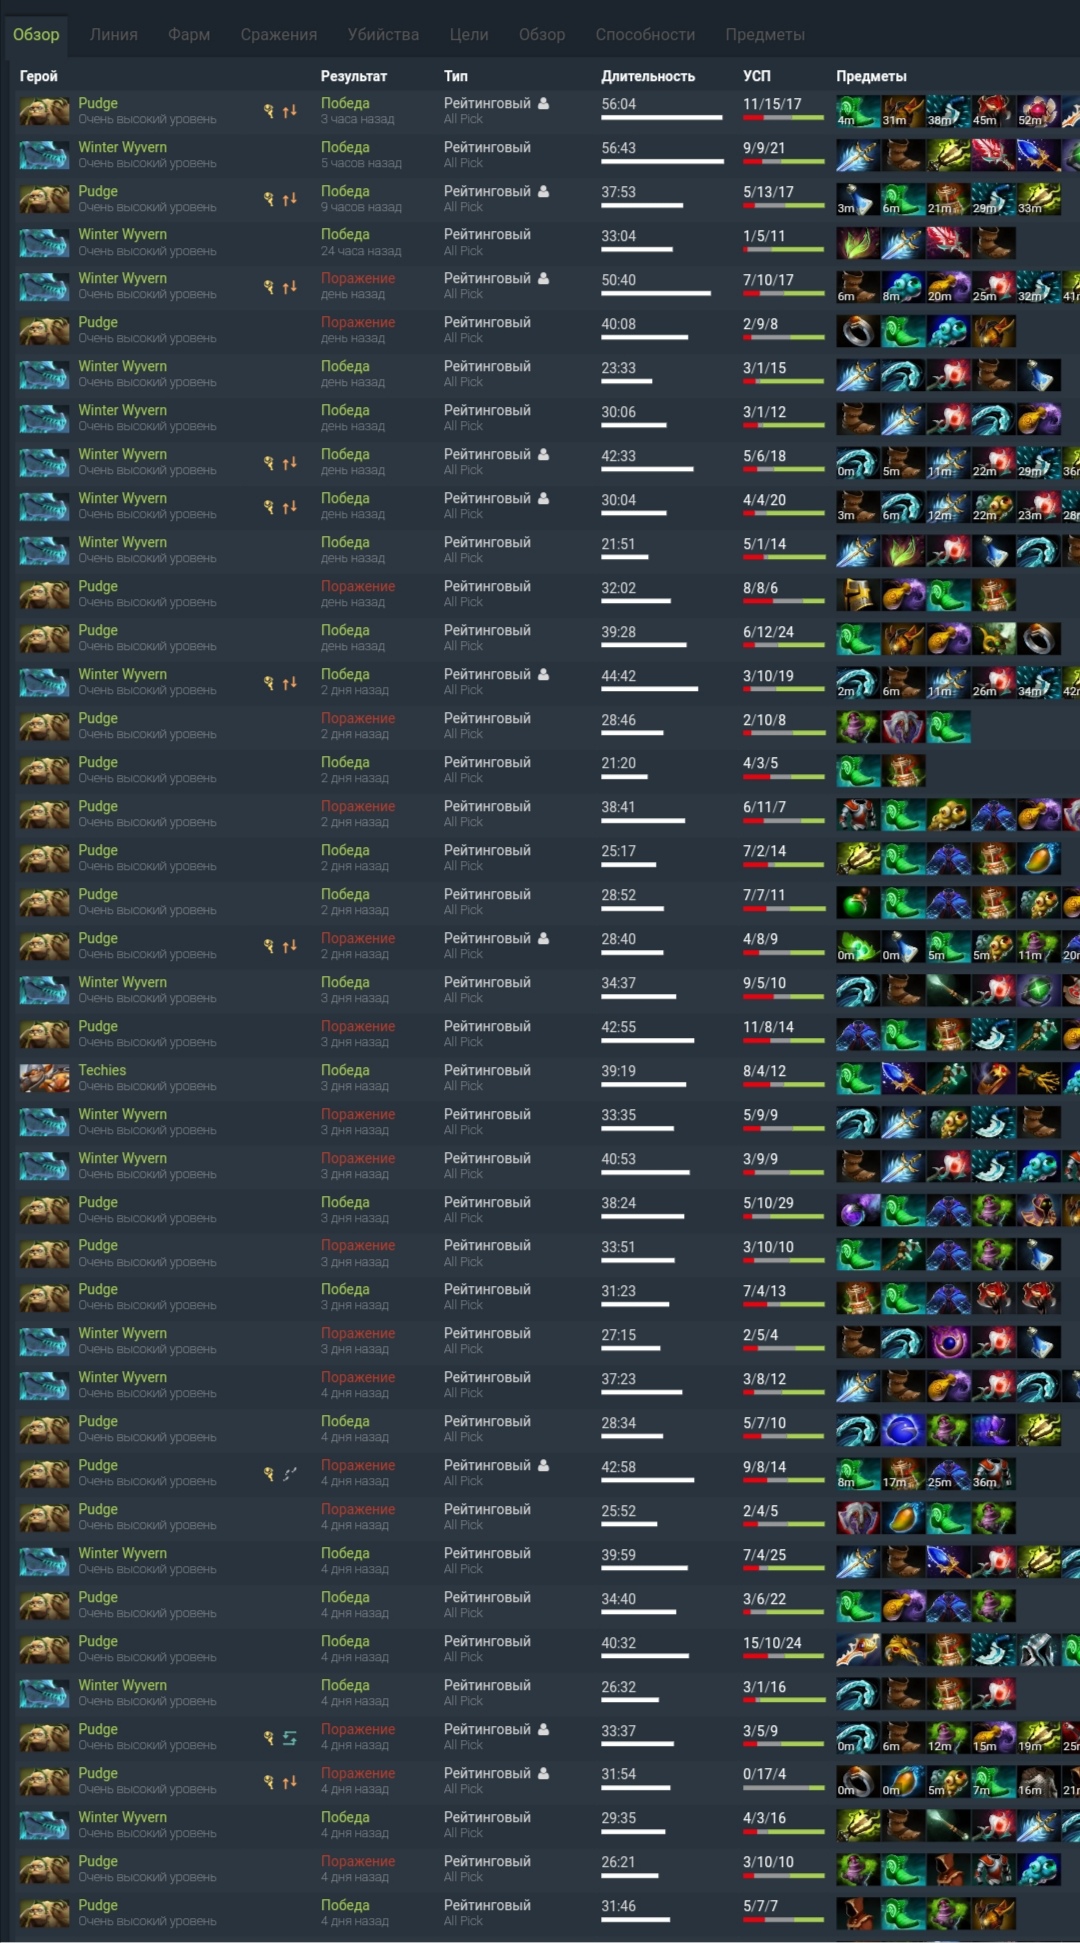Image resolution: width=1080 pixels, height=1943 pixels.
Task: Select first item icon in 21:20 match
Action: [858, 770]
